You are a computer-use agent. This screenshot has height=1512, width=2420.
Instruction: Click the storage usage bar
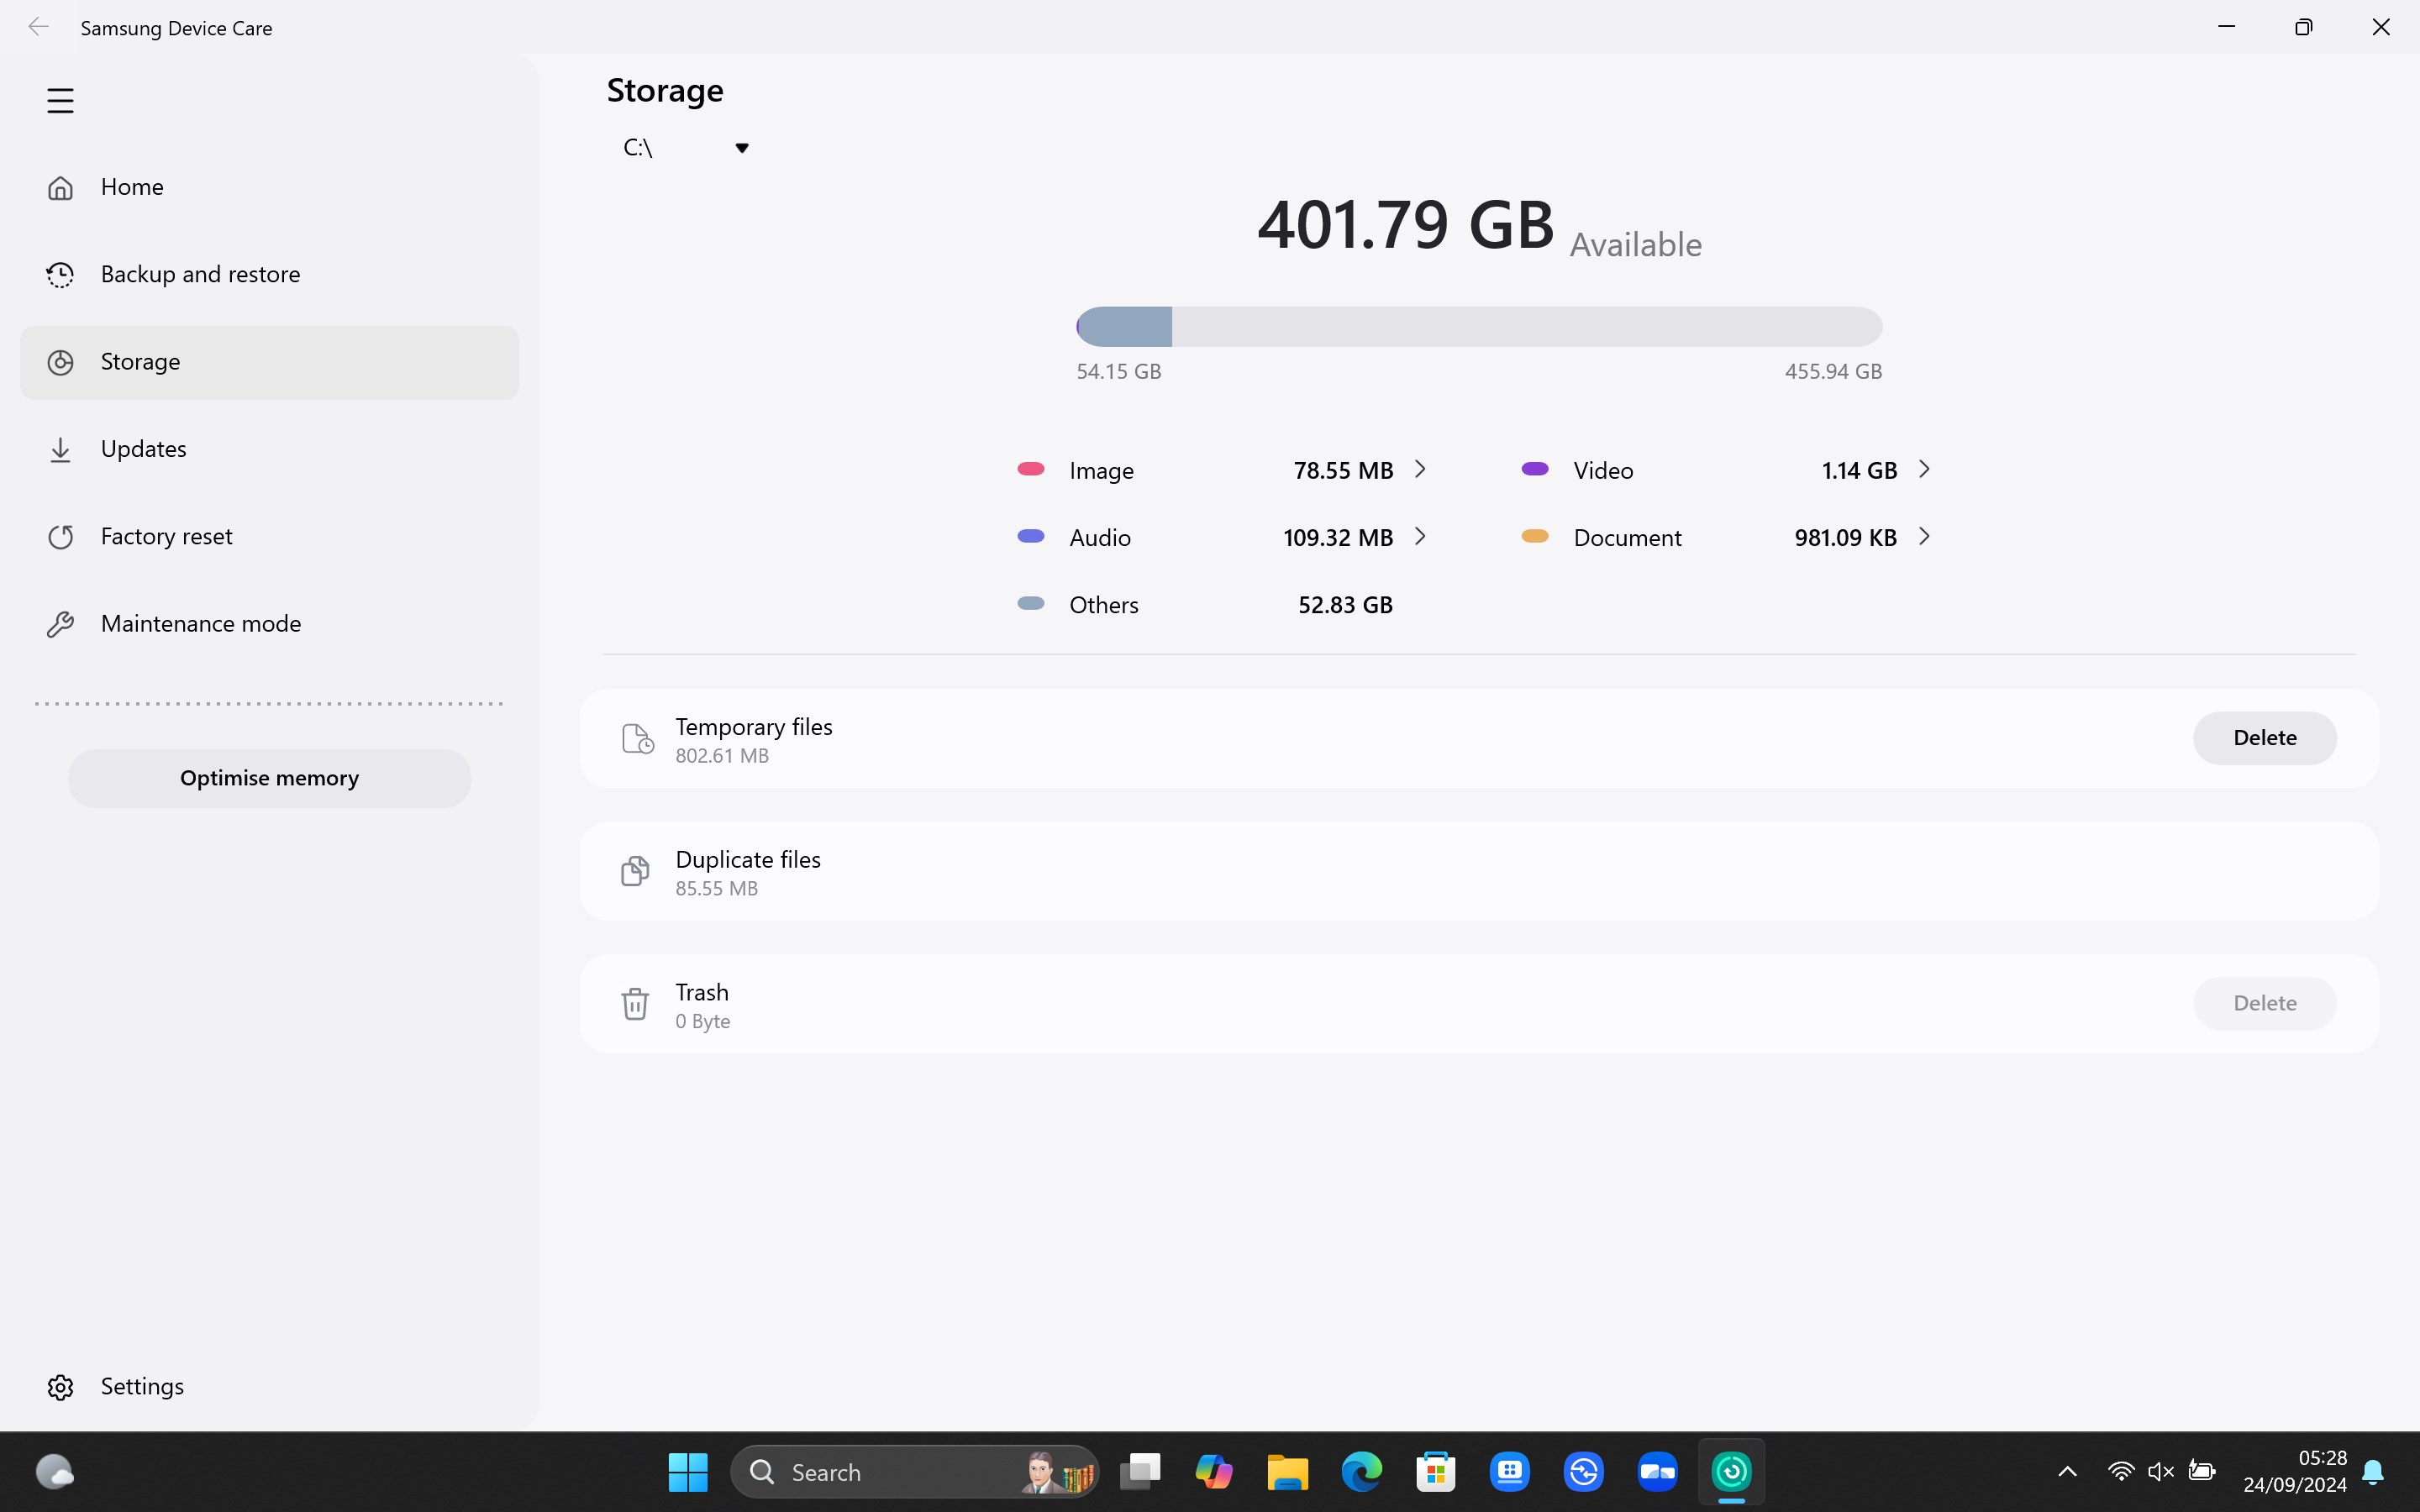(x=1478, y=327)
